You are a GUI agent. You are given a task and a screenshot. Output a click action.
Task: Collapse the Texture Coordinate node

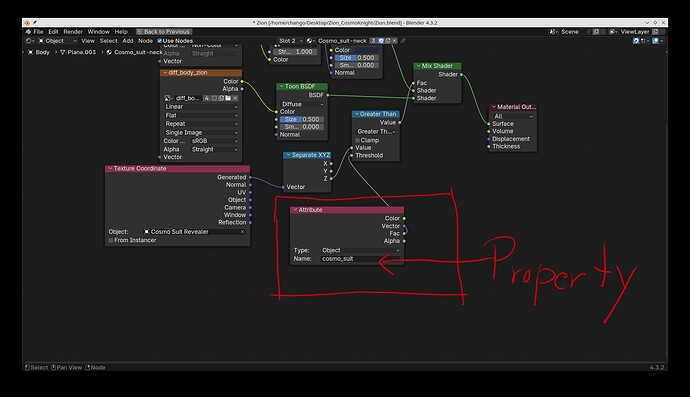110,169
